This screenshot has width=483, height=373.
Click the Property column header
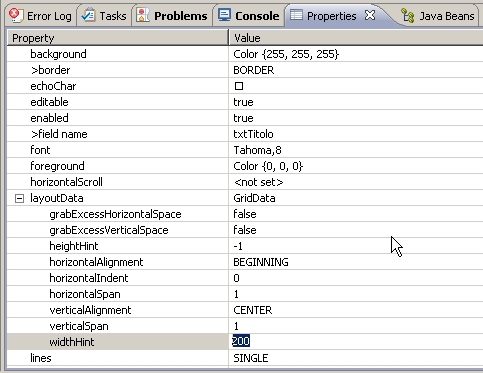click(x=117, y=38)
